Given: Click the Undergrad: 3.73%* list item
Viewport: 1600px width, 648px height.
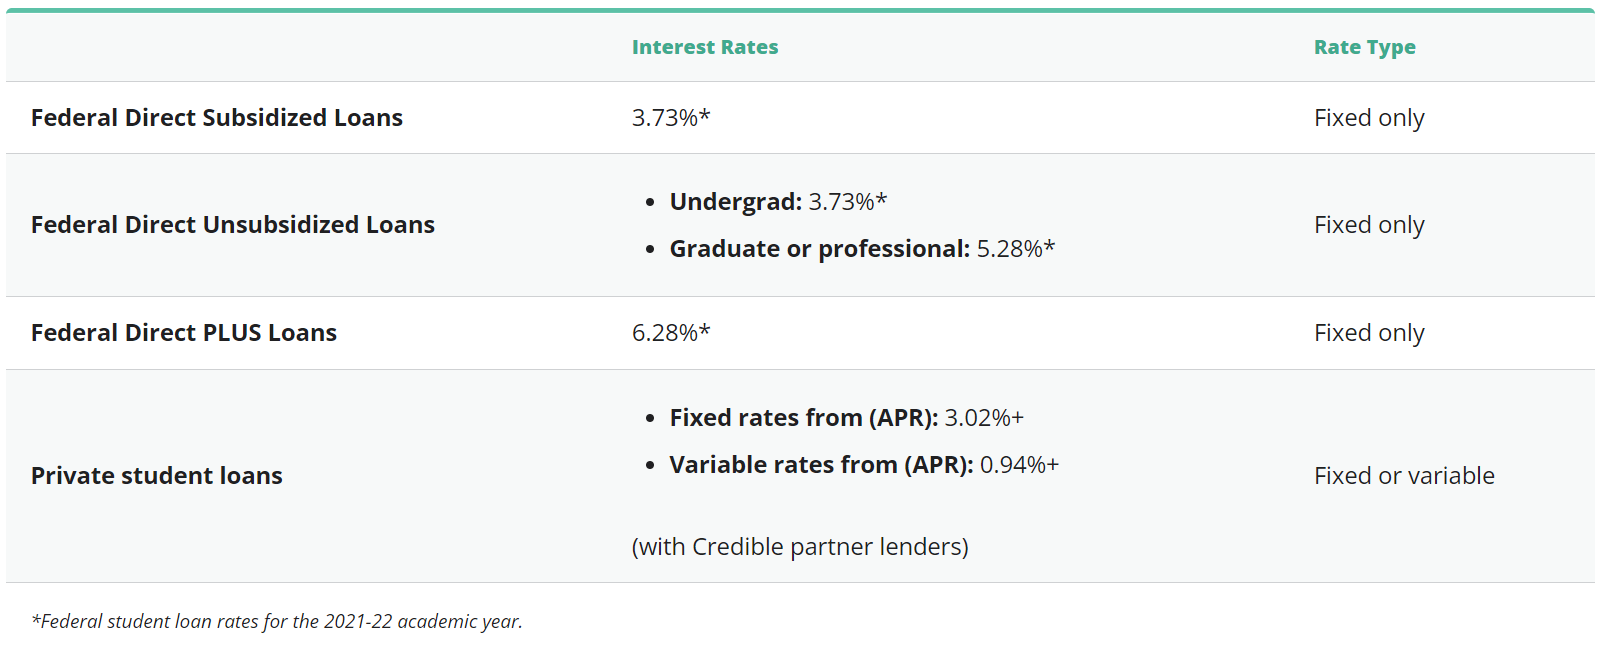Looking at the screenshot, I should (778, 202).
